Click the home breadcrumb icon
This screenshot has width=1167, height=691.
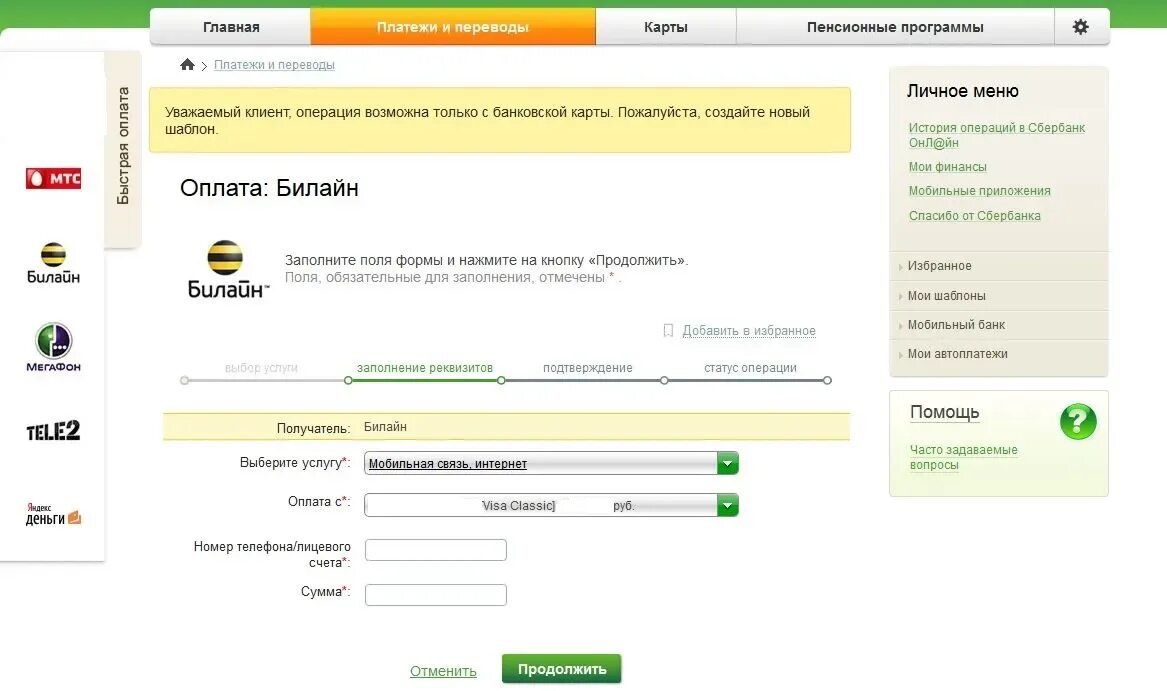point(187,63)
